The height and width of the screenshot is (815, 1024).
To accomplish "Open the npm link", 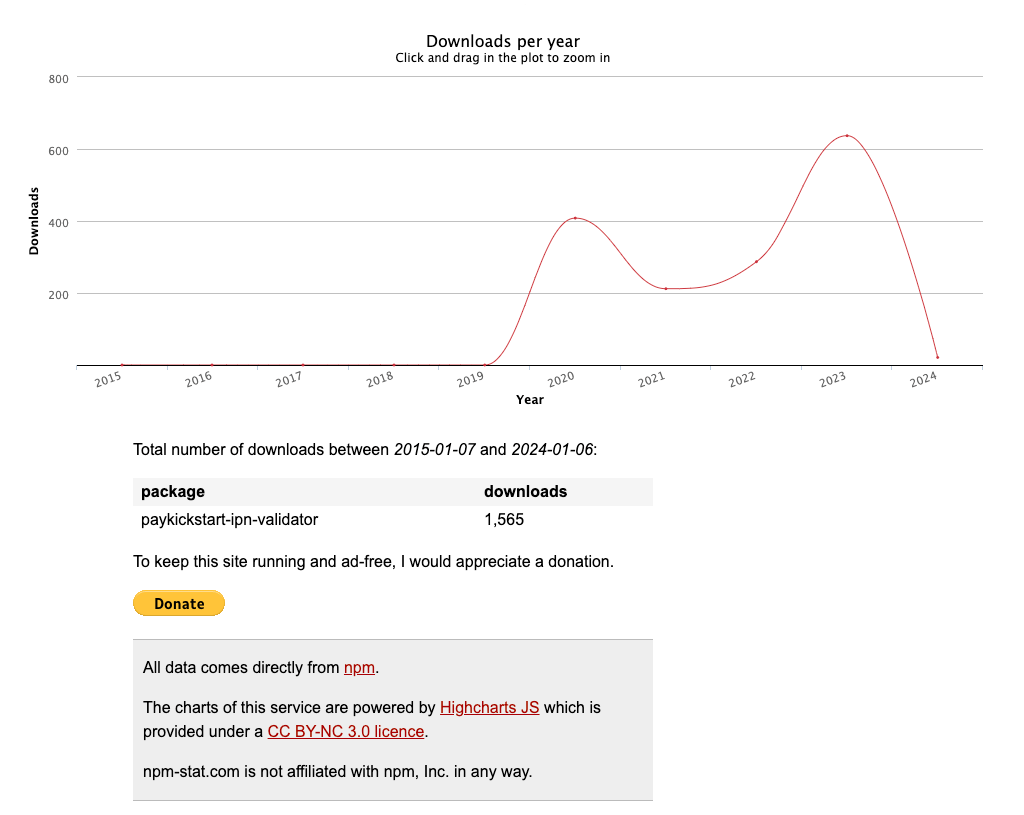I will point(359,667).
